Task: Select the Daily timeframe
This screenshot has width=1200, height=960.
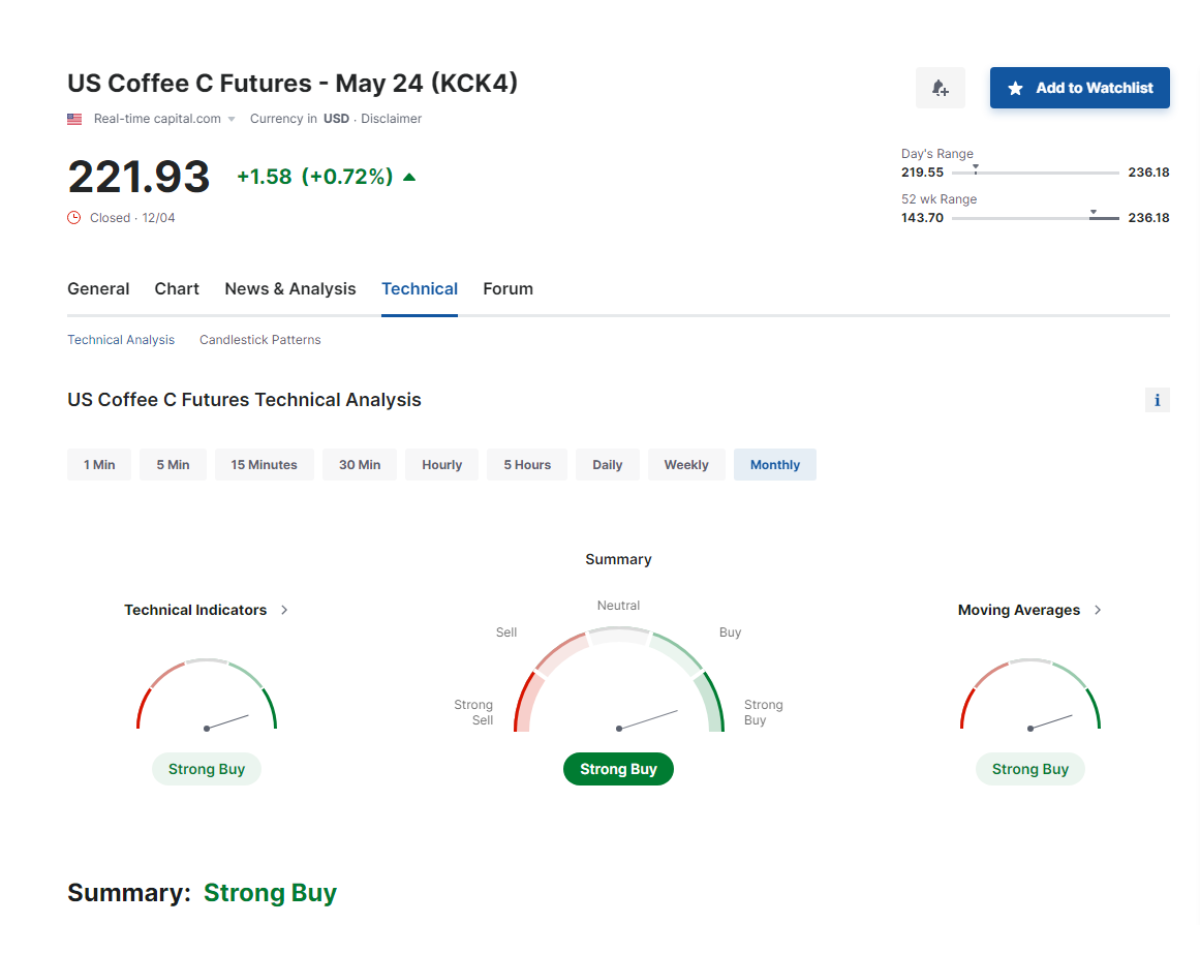Action: (607, 465)
